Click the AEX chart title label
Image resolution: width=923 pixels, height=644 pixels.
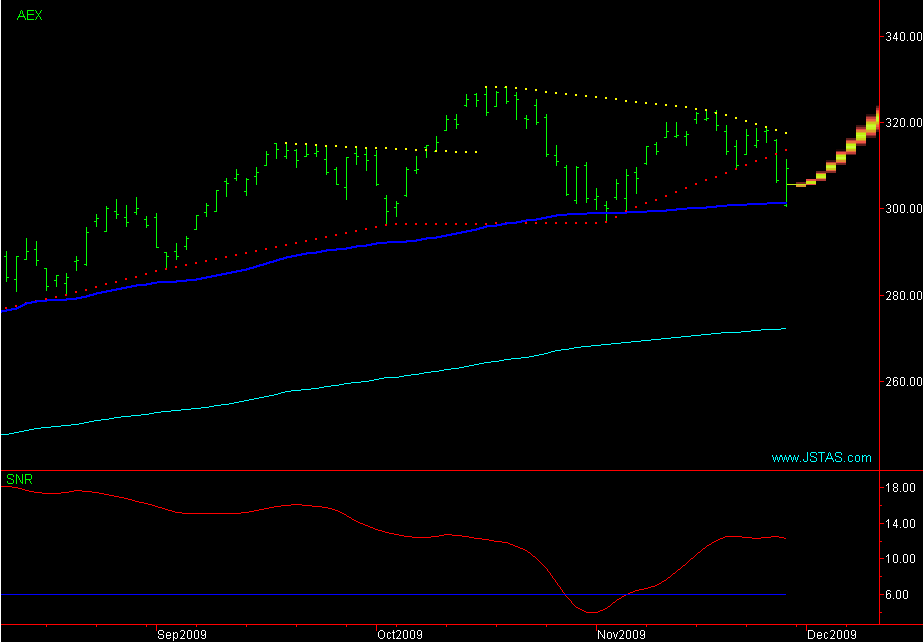[x=30, y=16]
